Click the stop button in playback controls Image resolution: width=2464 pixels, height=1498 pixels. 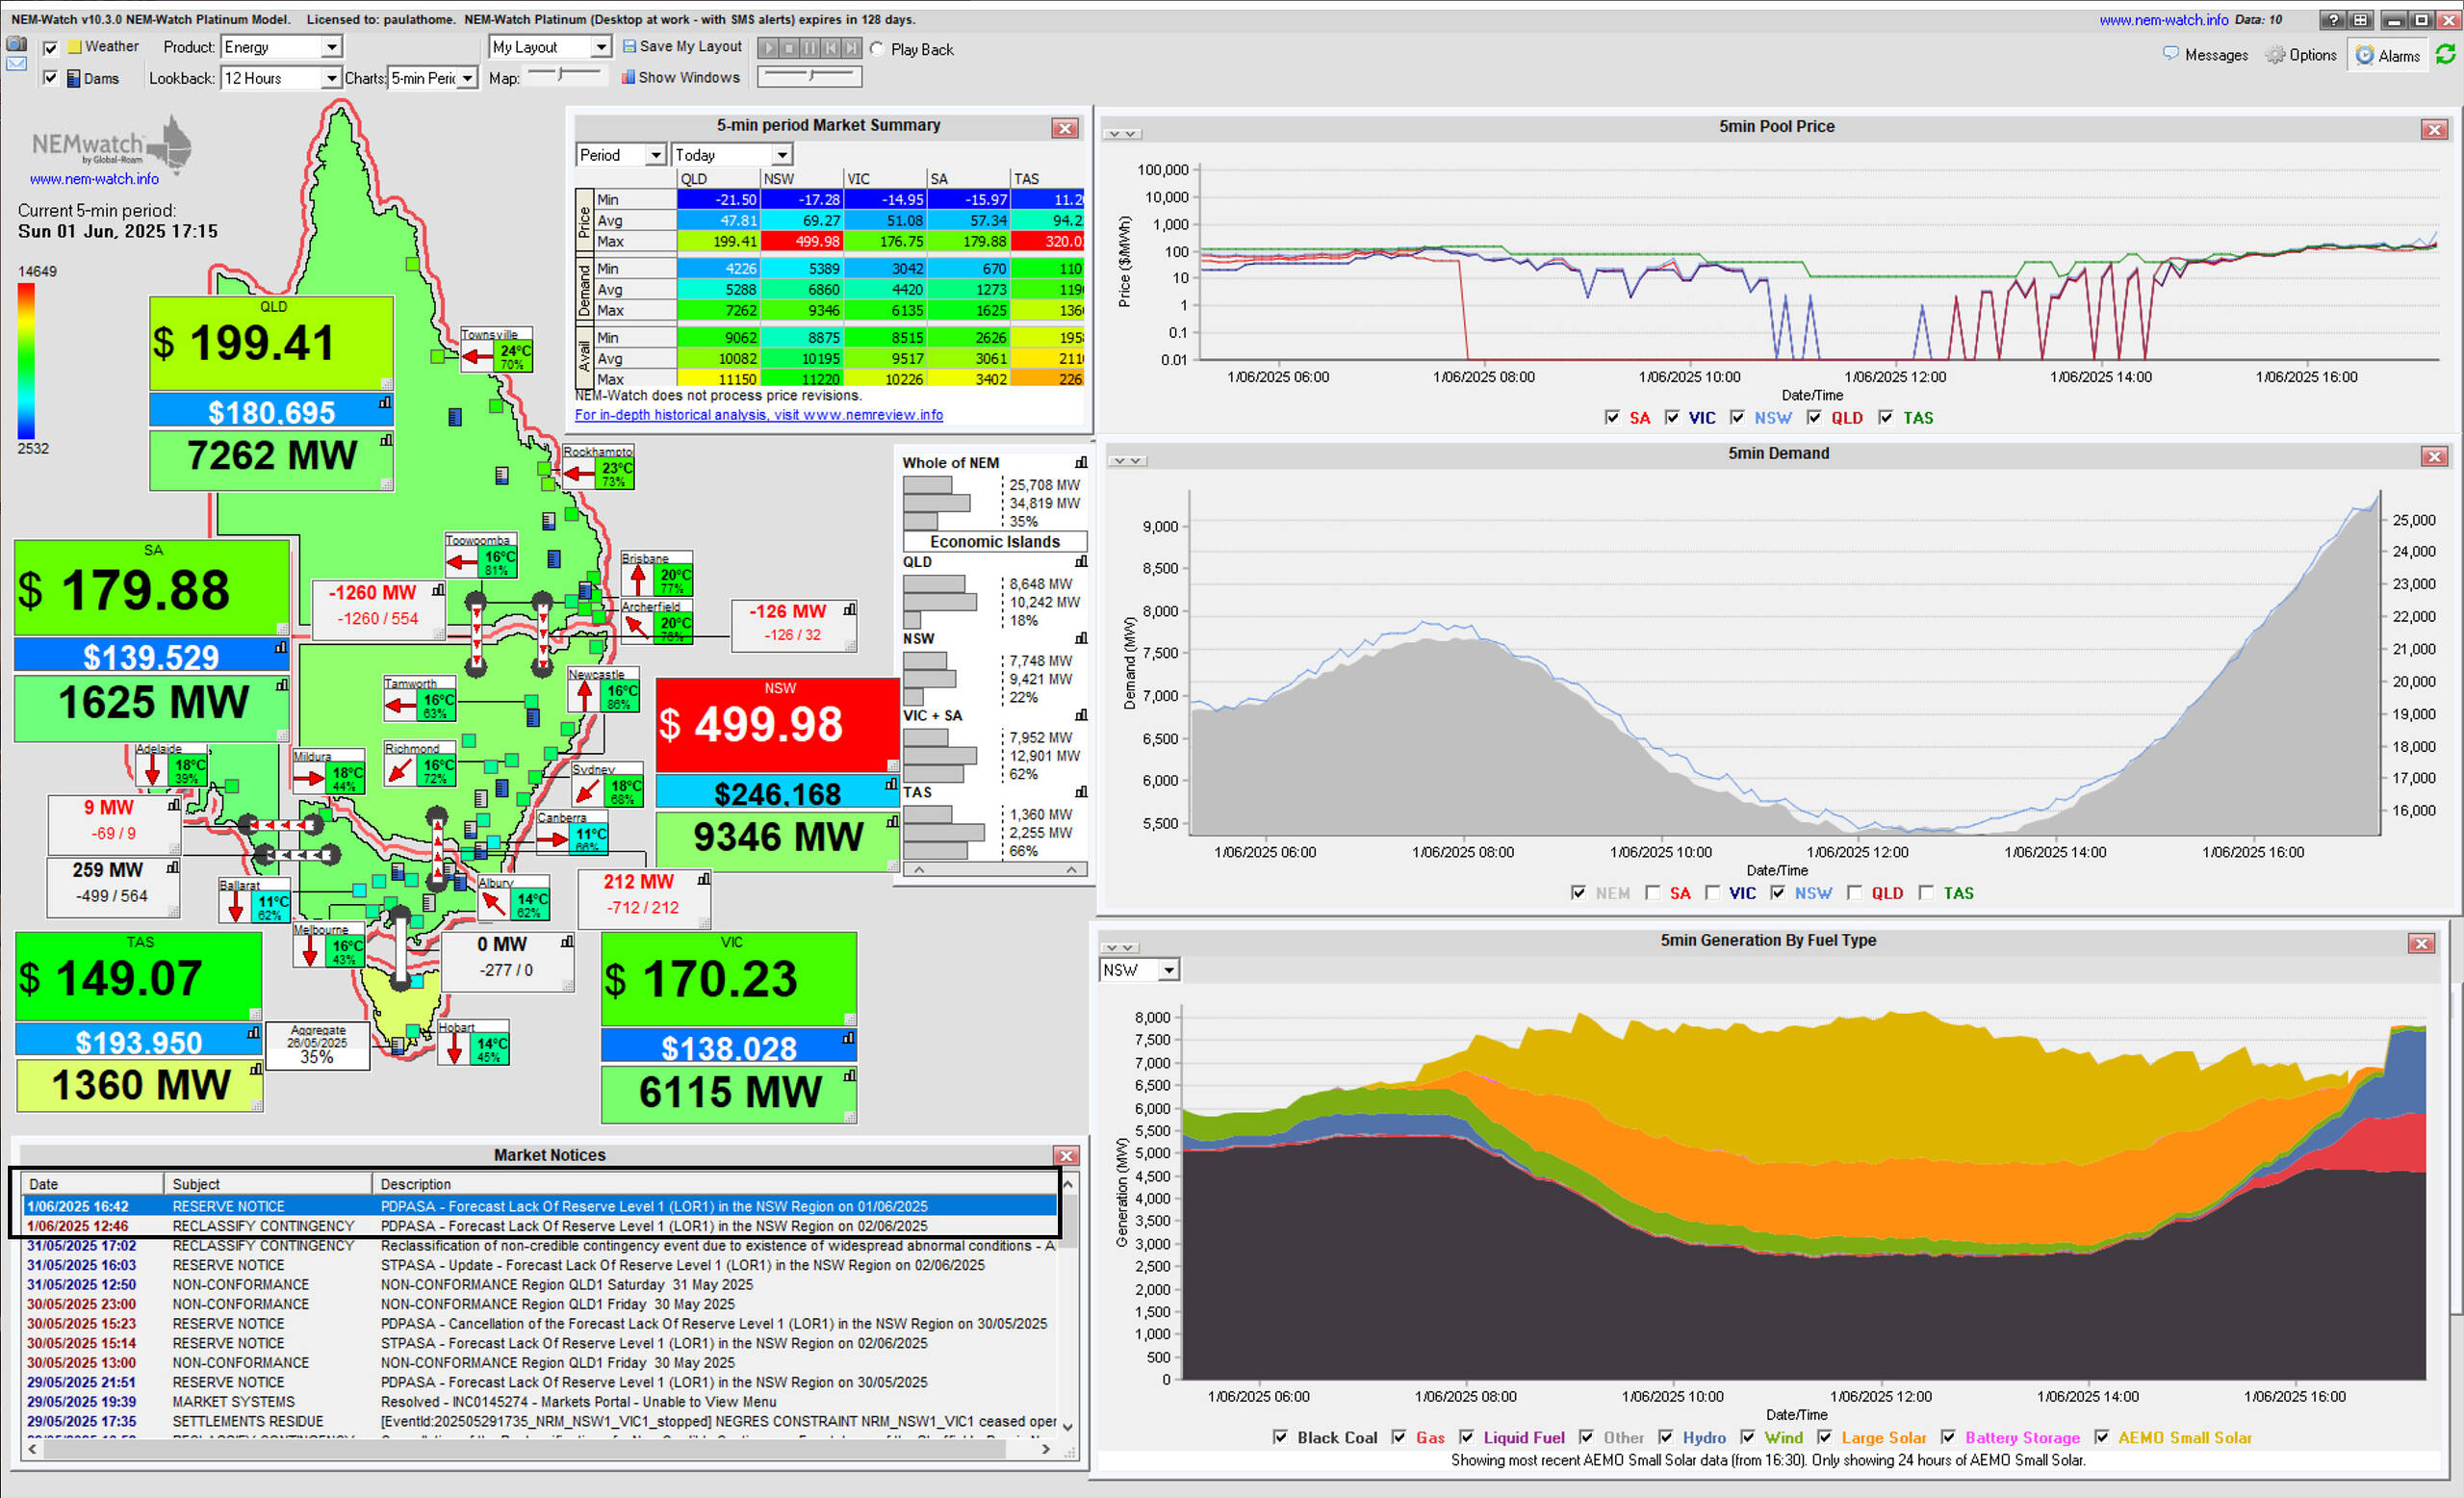[789, 48]
